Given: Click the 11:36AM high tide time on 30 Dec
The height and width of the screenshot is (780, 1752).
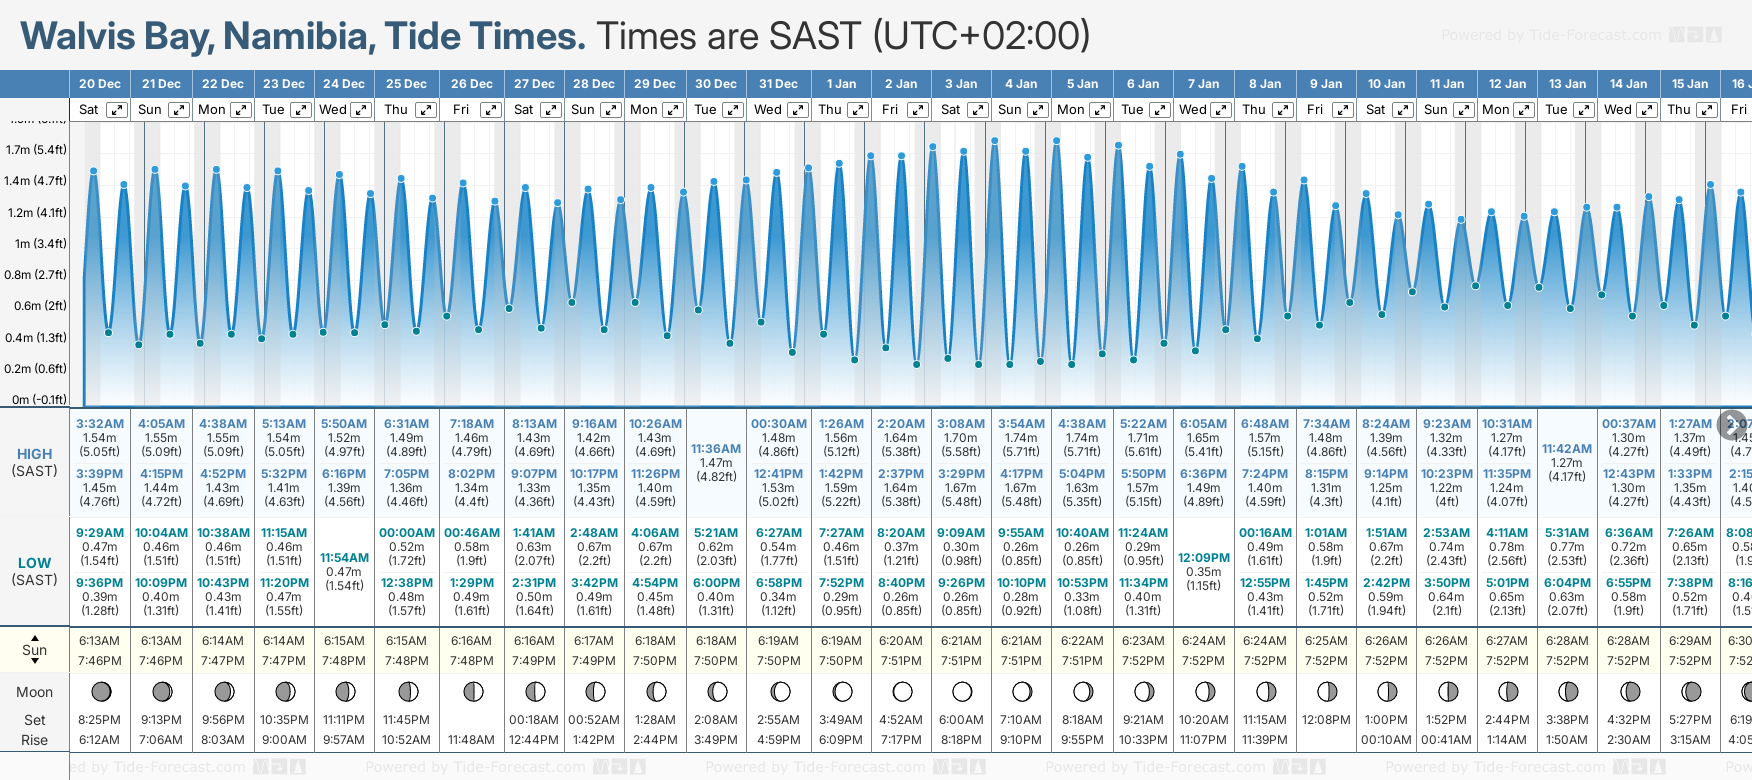Looking at the screenshot, I should [716, 449].
